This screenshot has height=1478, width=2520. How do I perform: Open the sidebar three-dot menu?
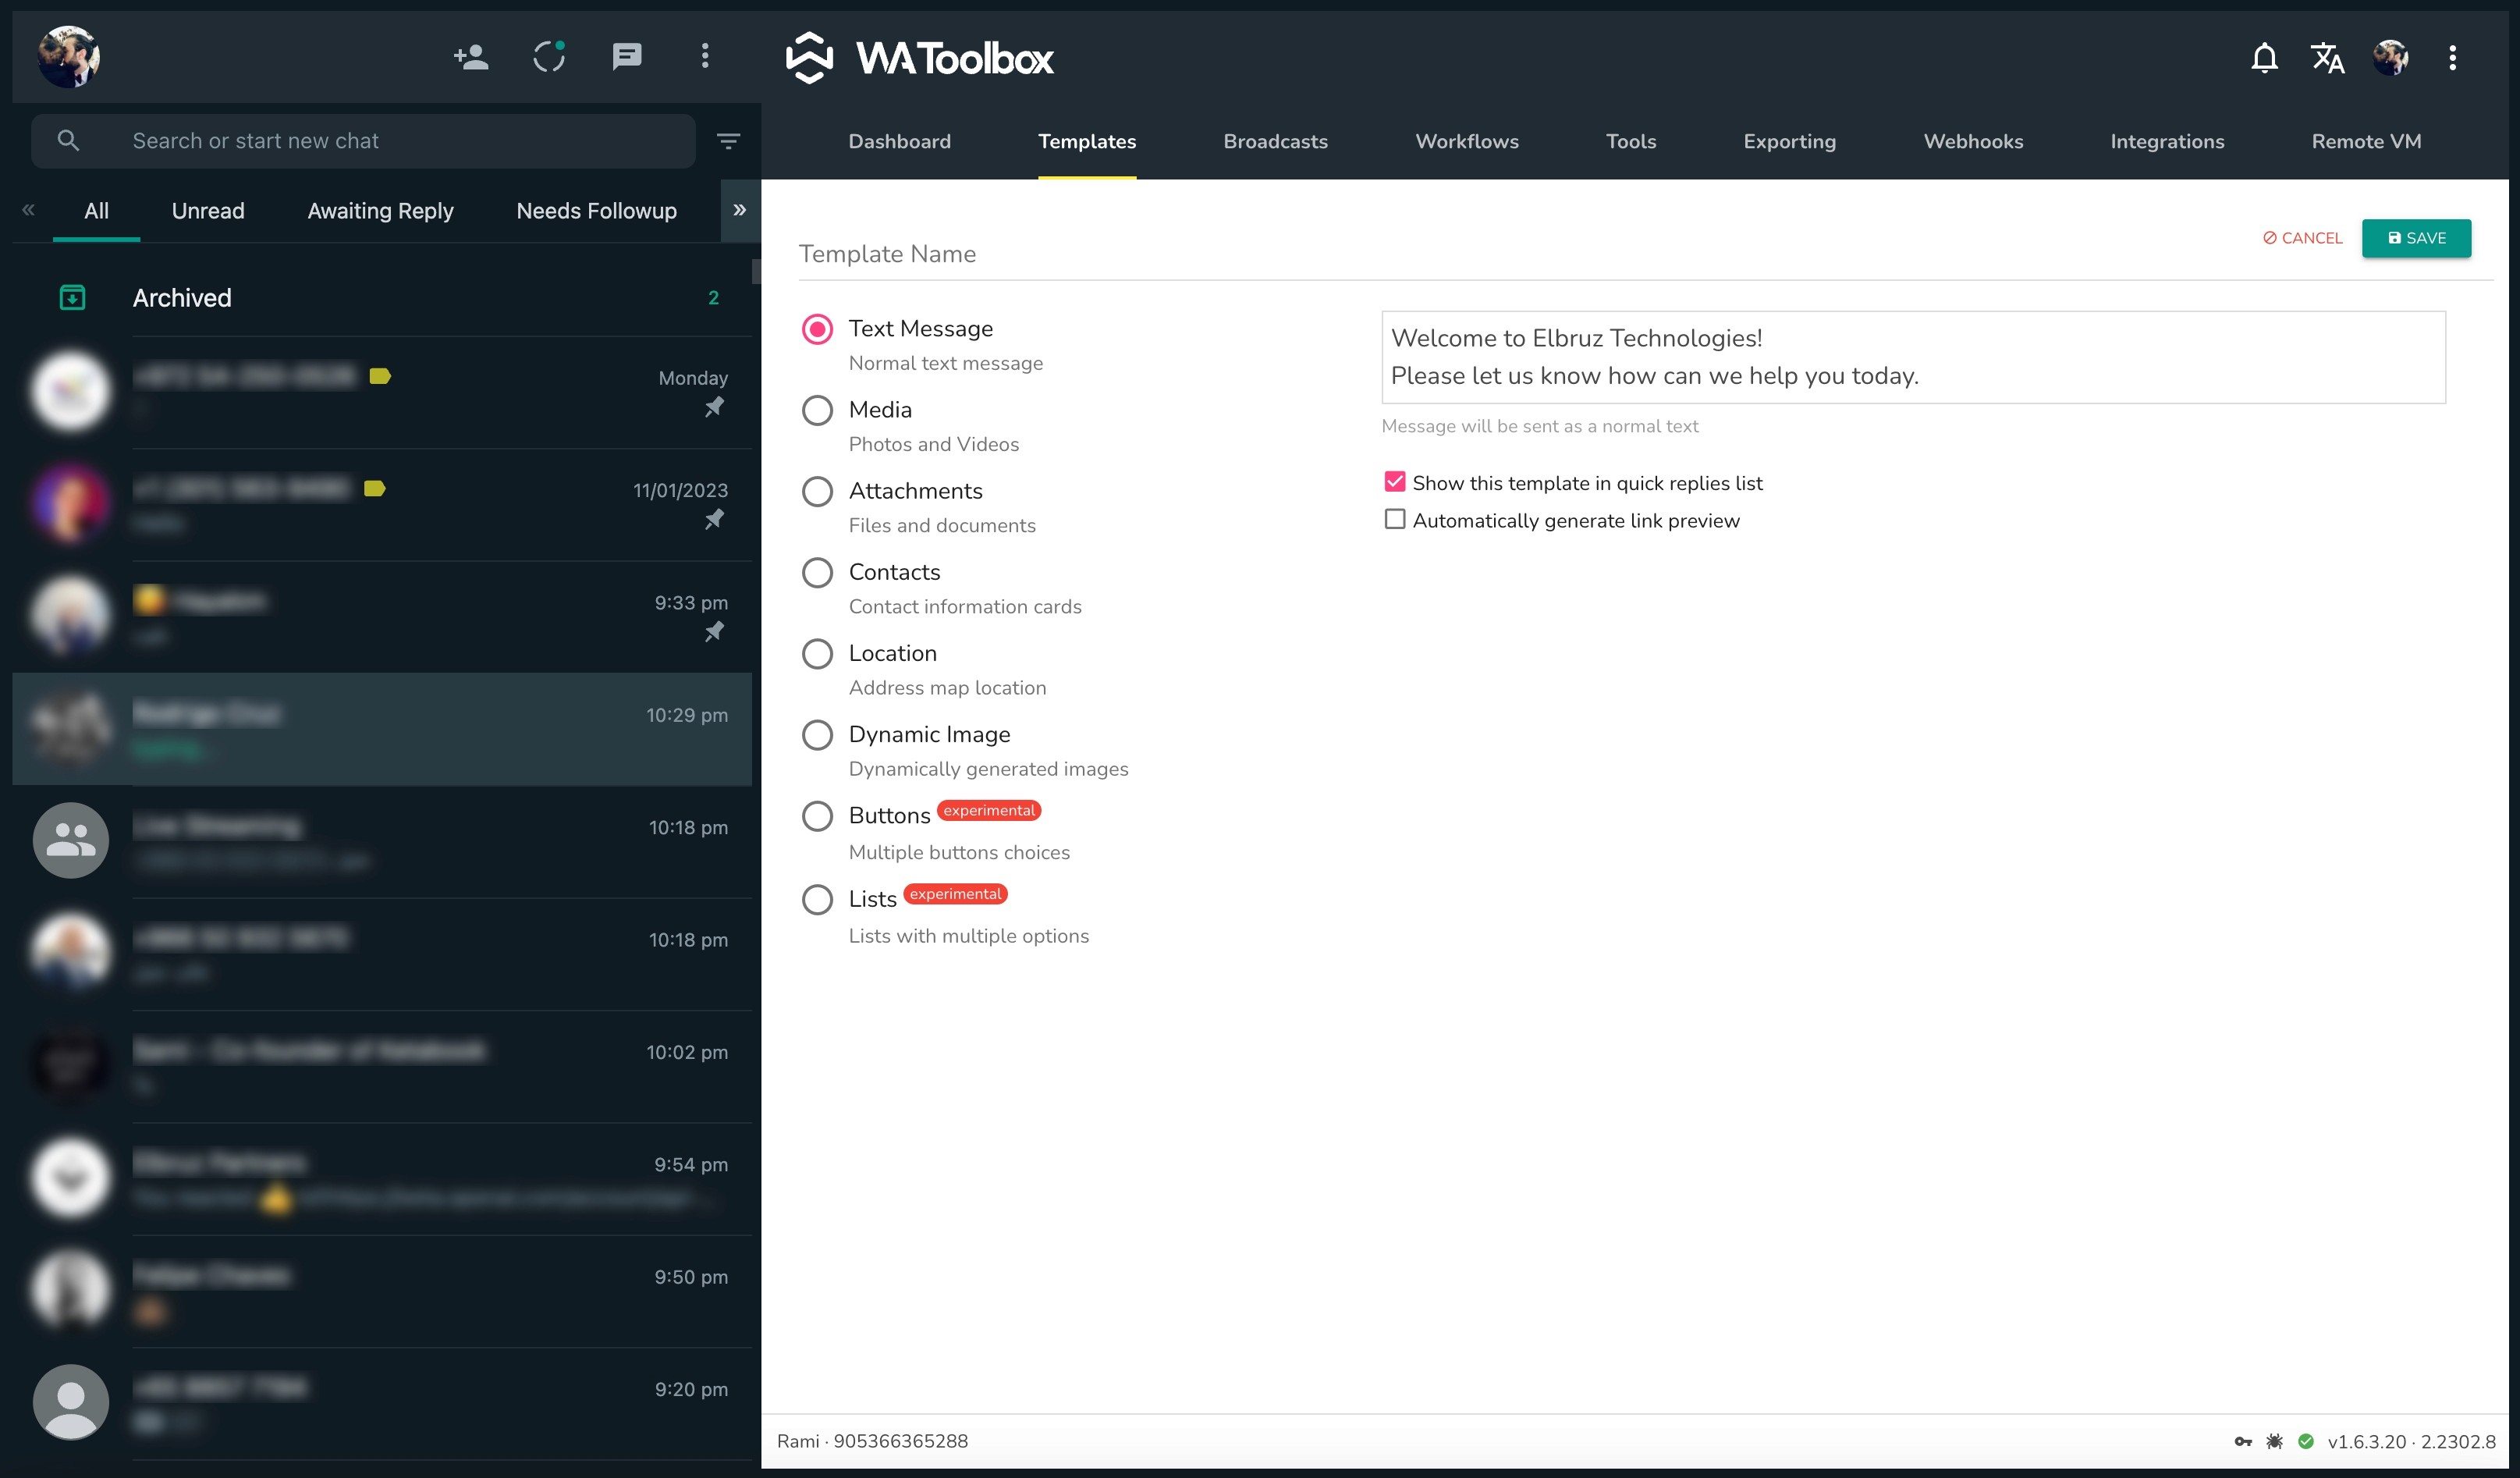[x=705, y=57]
